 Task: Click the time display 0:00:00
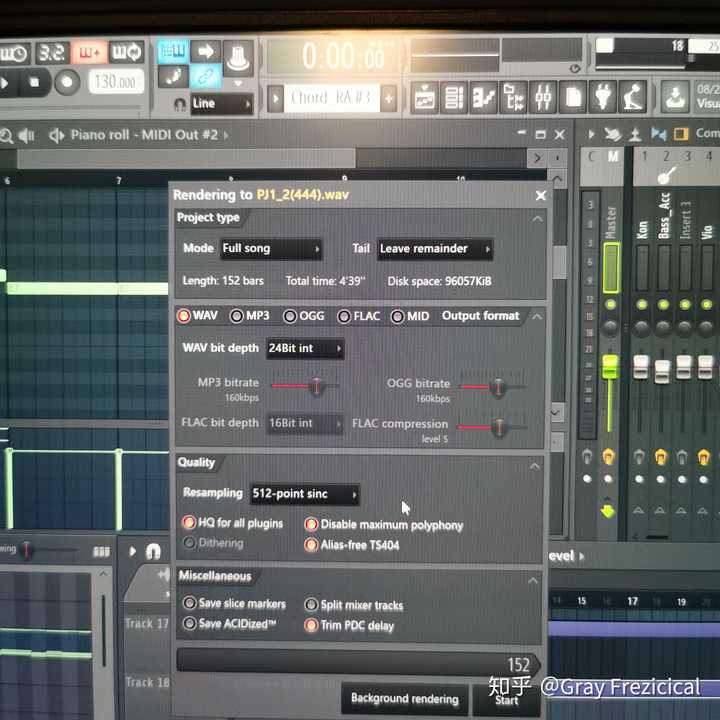343,56
